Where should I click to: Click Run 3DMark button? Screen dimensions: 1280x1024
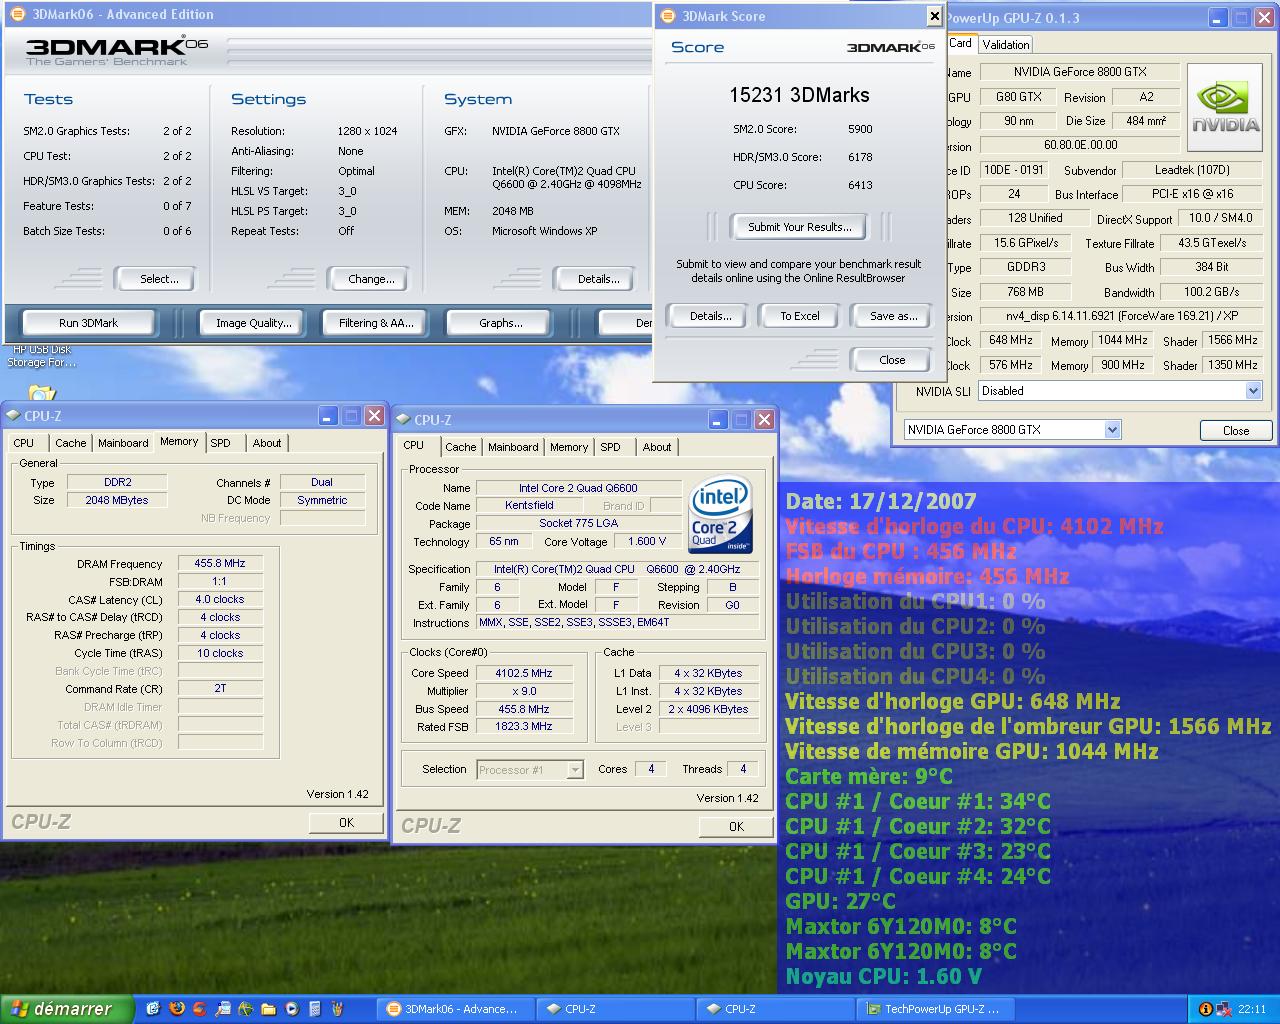(88, 323)
